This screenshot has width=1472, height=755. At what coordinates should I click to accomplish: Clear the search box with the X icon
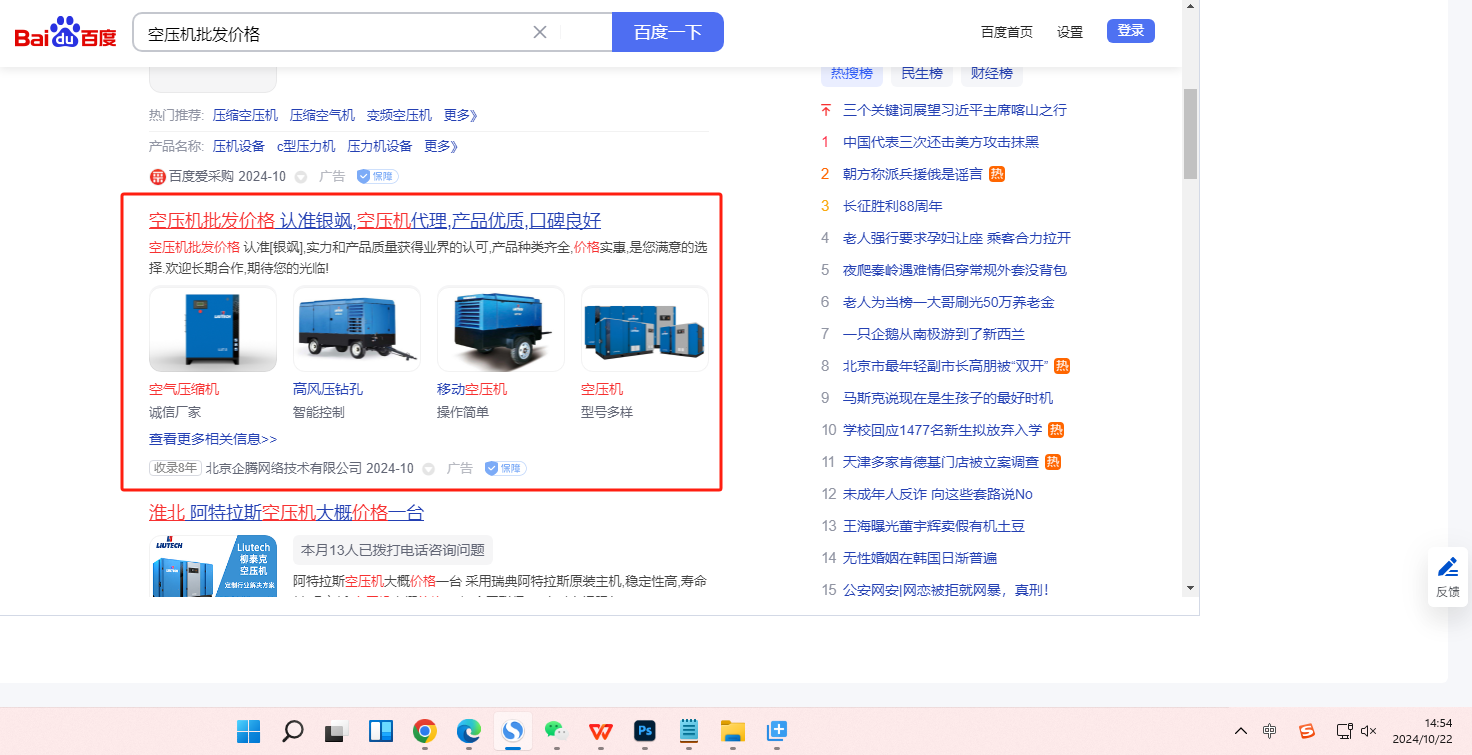point(540,32)
